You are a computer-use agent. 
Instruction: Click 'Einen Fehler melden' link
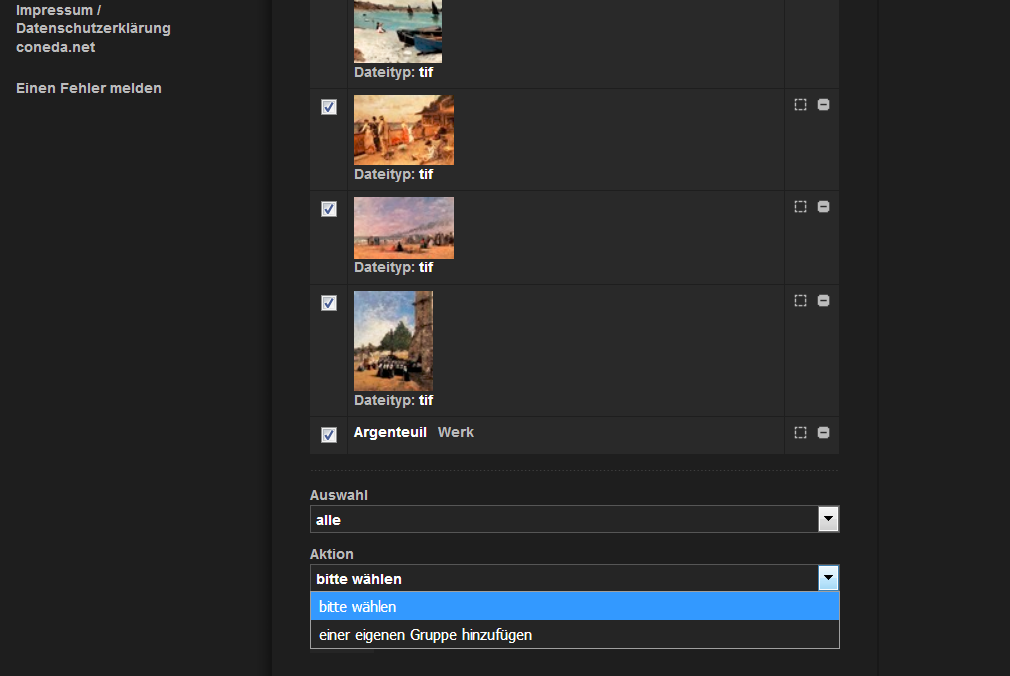tap(89, 88)
